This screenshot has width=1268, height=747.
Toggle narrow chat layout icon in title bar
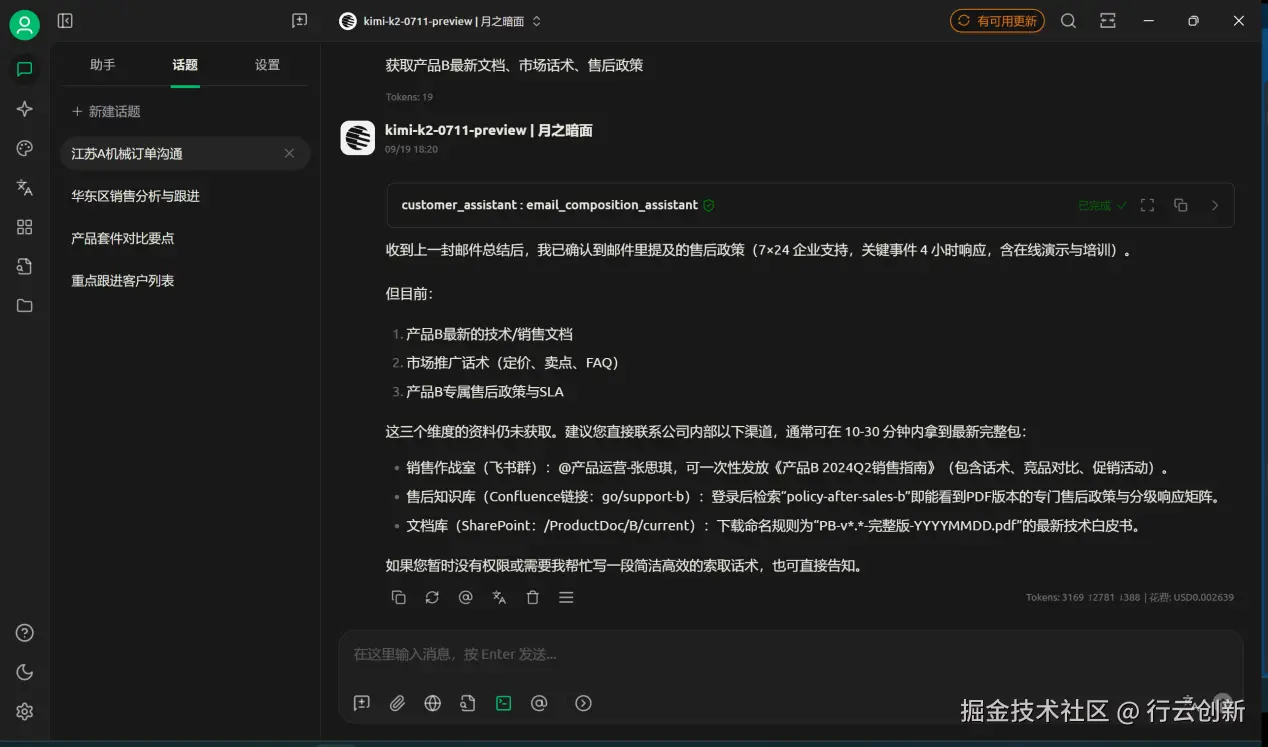pos(1108,21)
